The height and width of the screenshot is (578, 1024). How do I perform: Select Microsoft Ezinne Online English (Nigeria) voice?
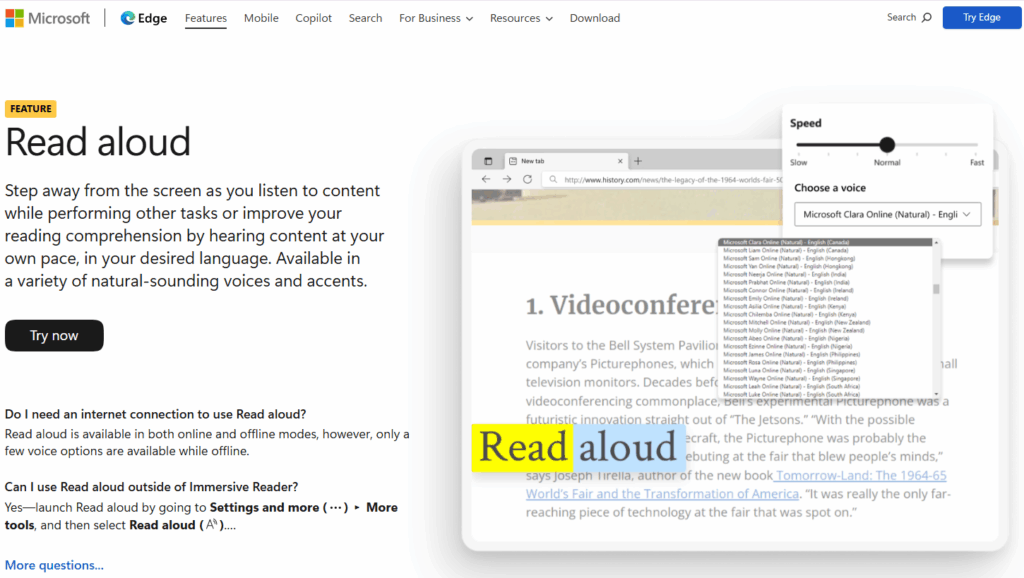(825, 346)
